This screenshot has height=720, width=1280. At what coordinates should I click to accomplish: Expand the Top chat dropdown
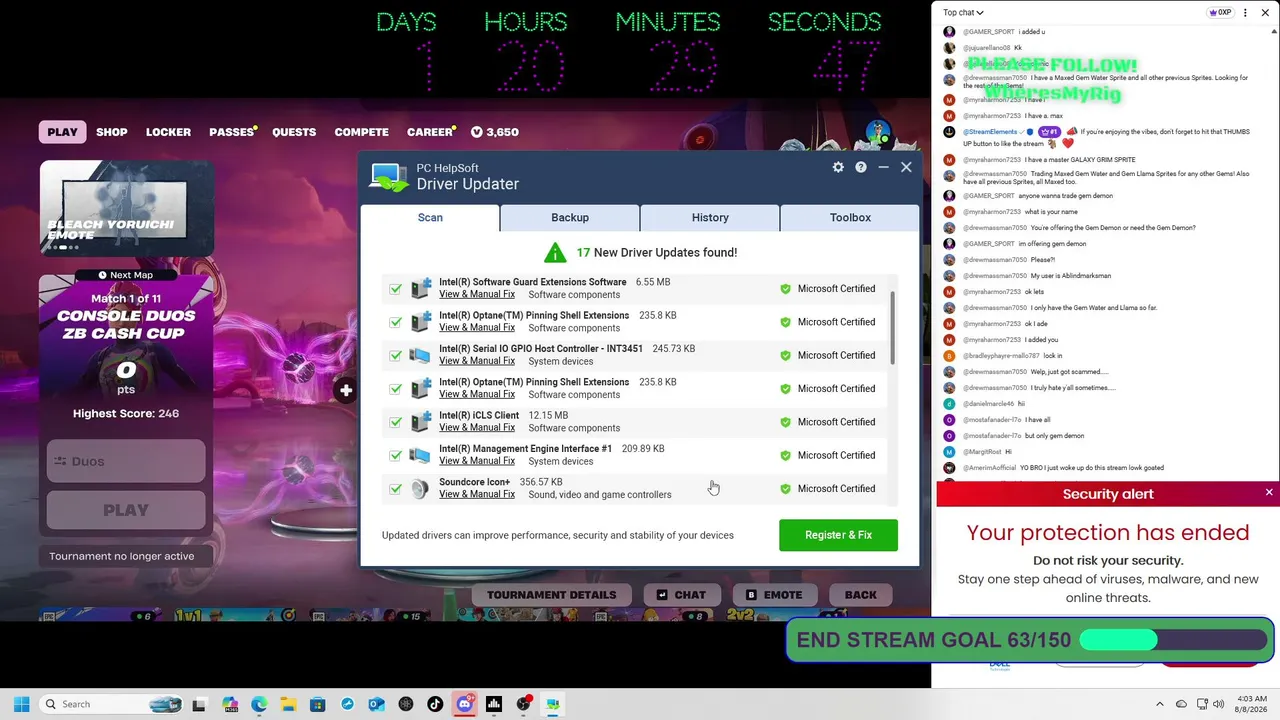[963, 13]
